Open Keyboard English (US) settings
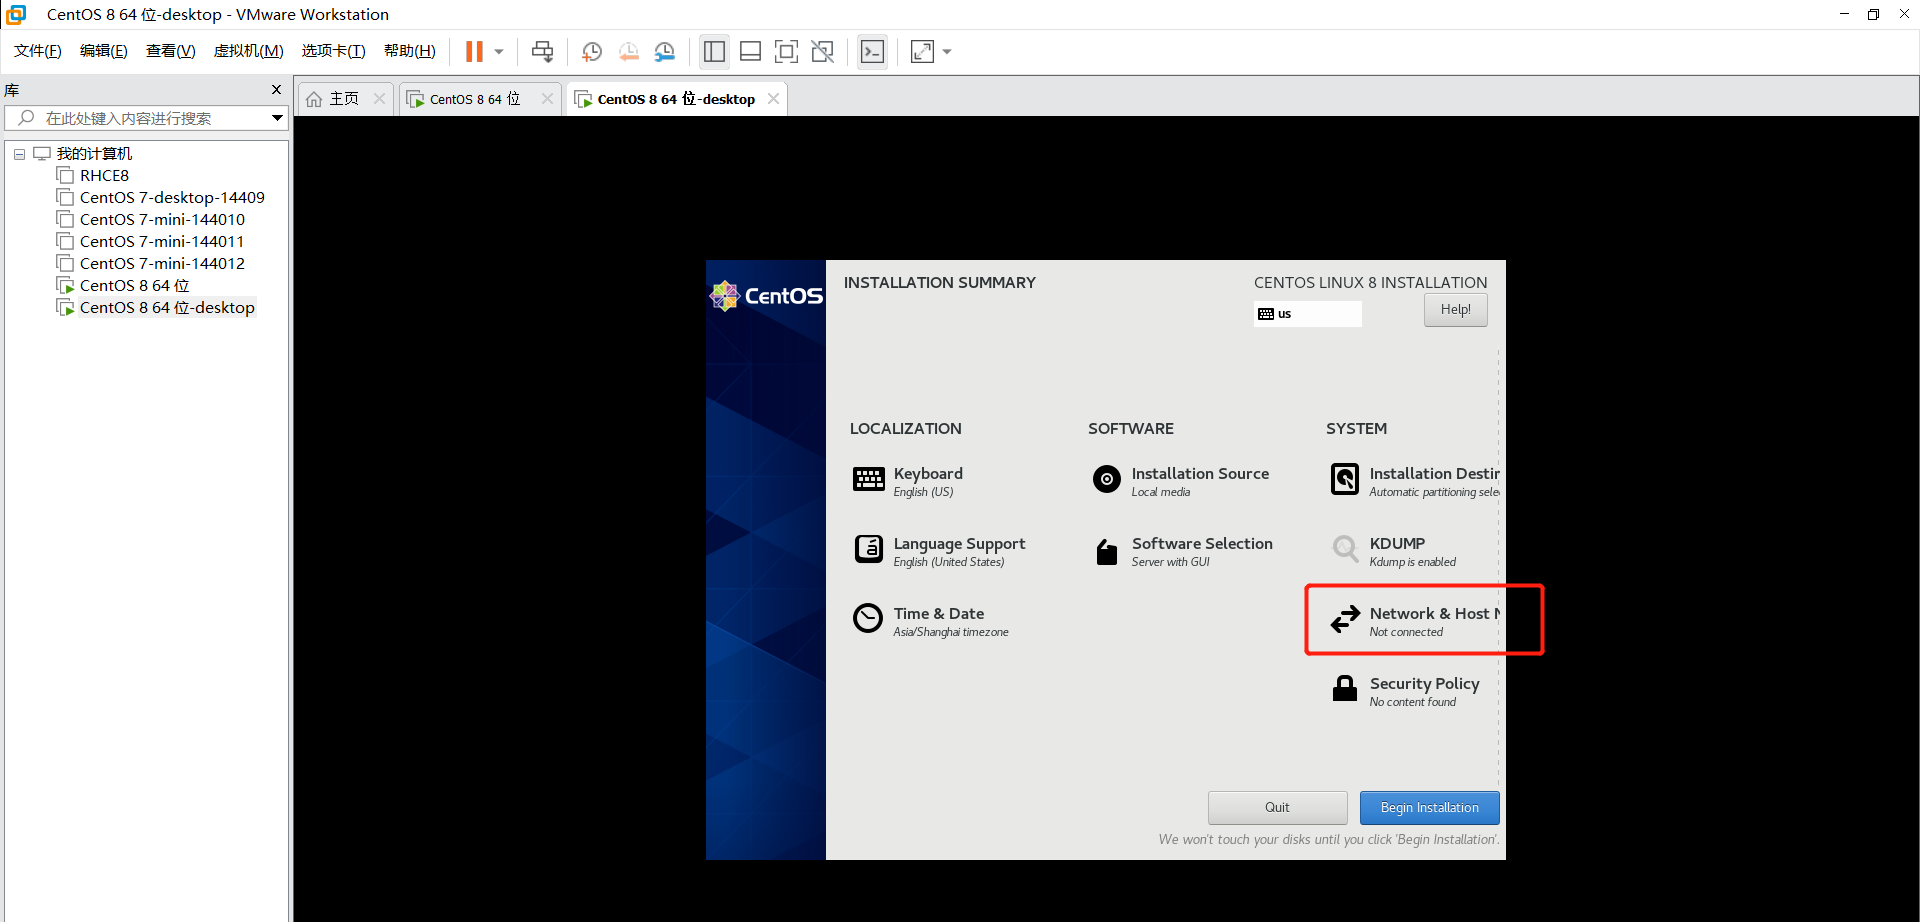 (x=928, y=481)
